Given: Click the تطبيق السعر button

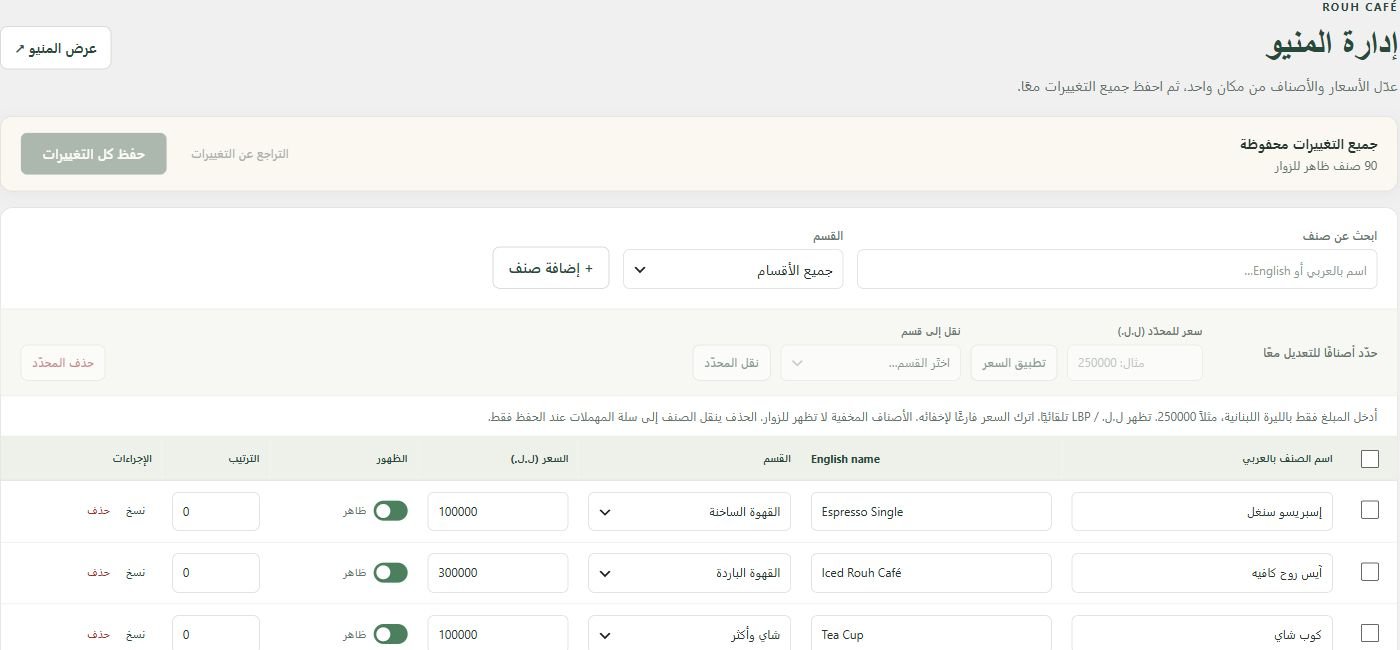Looking at the screenshot, I should pyautogui.click(x=1014, y=363).
